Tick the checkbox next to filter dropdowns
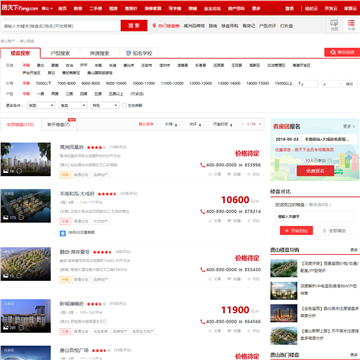 (x=124, y=105)
